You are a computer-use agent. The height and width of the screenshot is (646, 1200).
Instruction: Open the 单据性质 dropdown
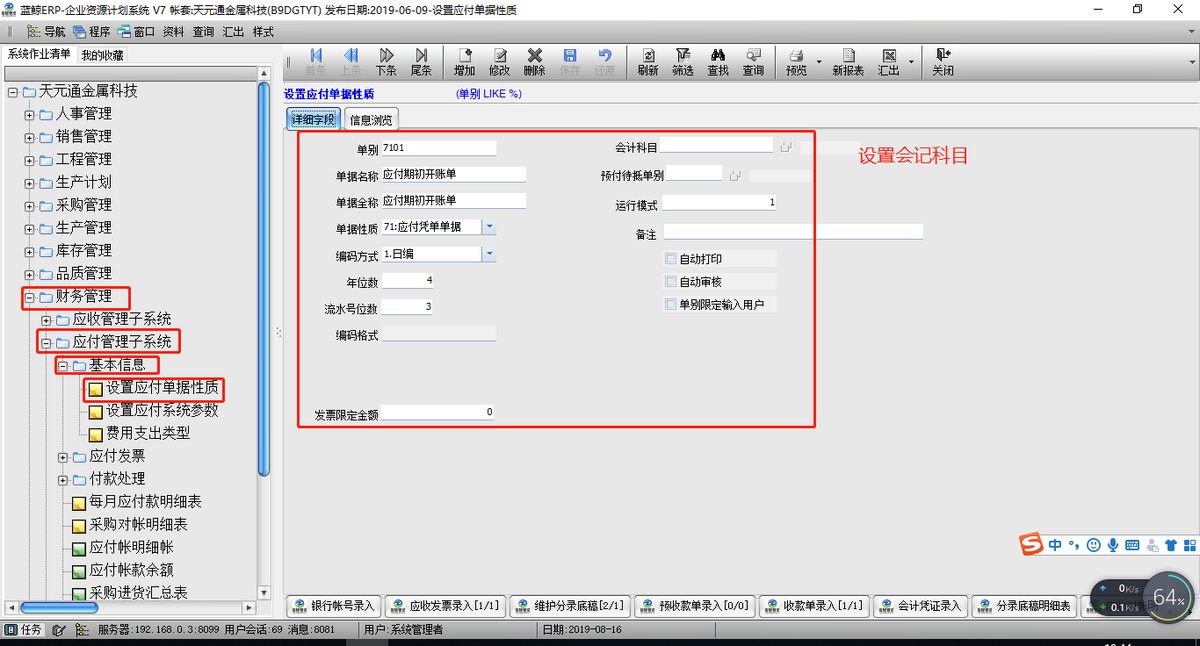point(489,227)
